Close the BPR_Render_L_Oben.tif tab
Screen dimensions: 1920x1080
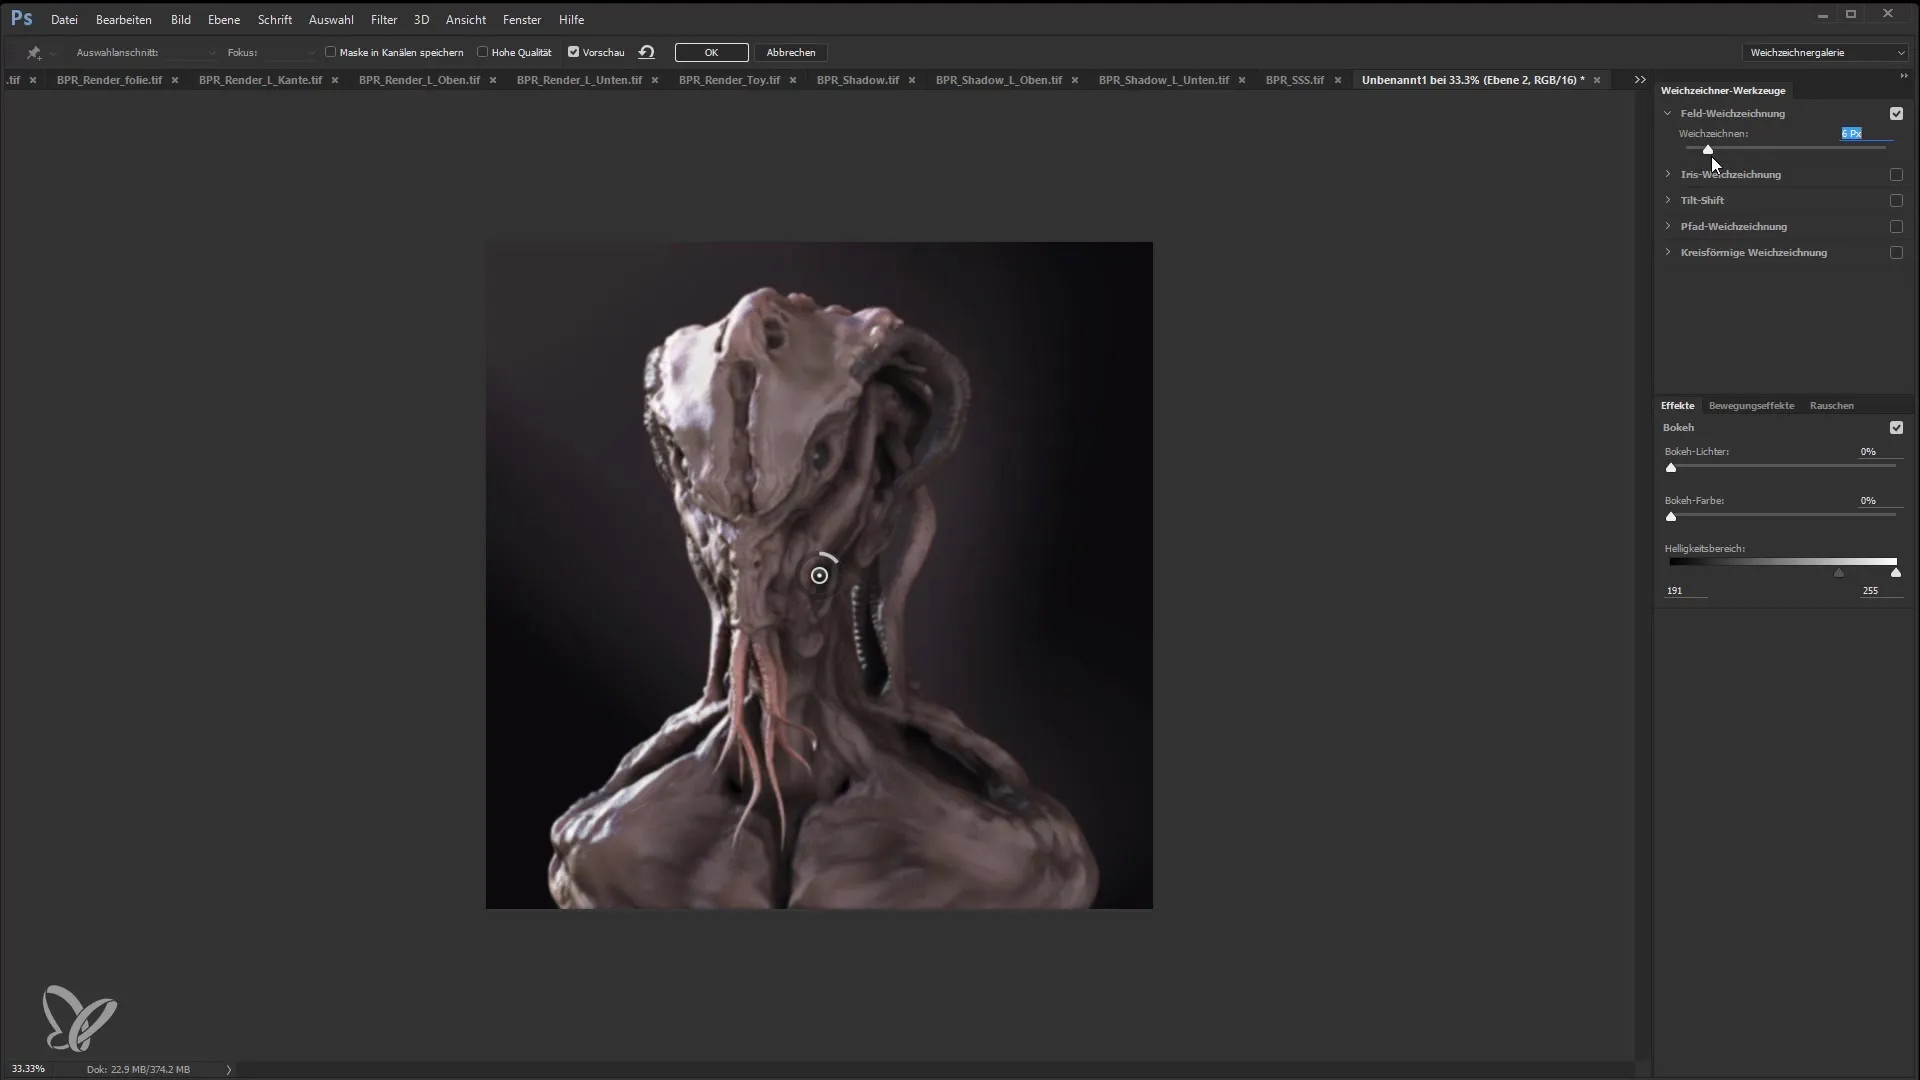click(493, 80)
